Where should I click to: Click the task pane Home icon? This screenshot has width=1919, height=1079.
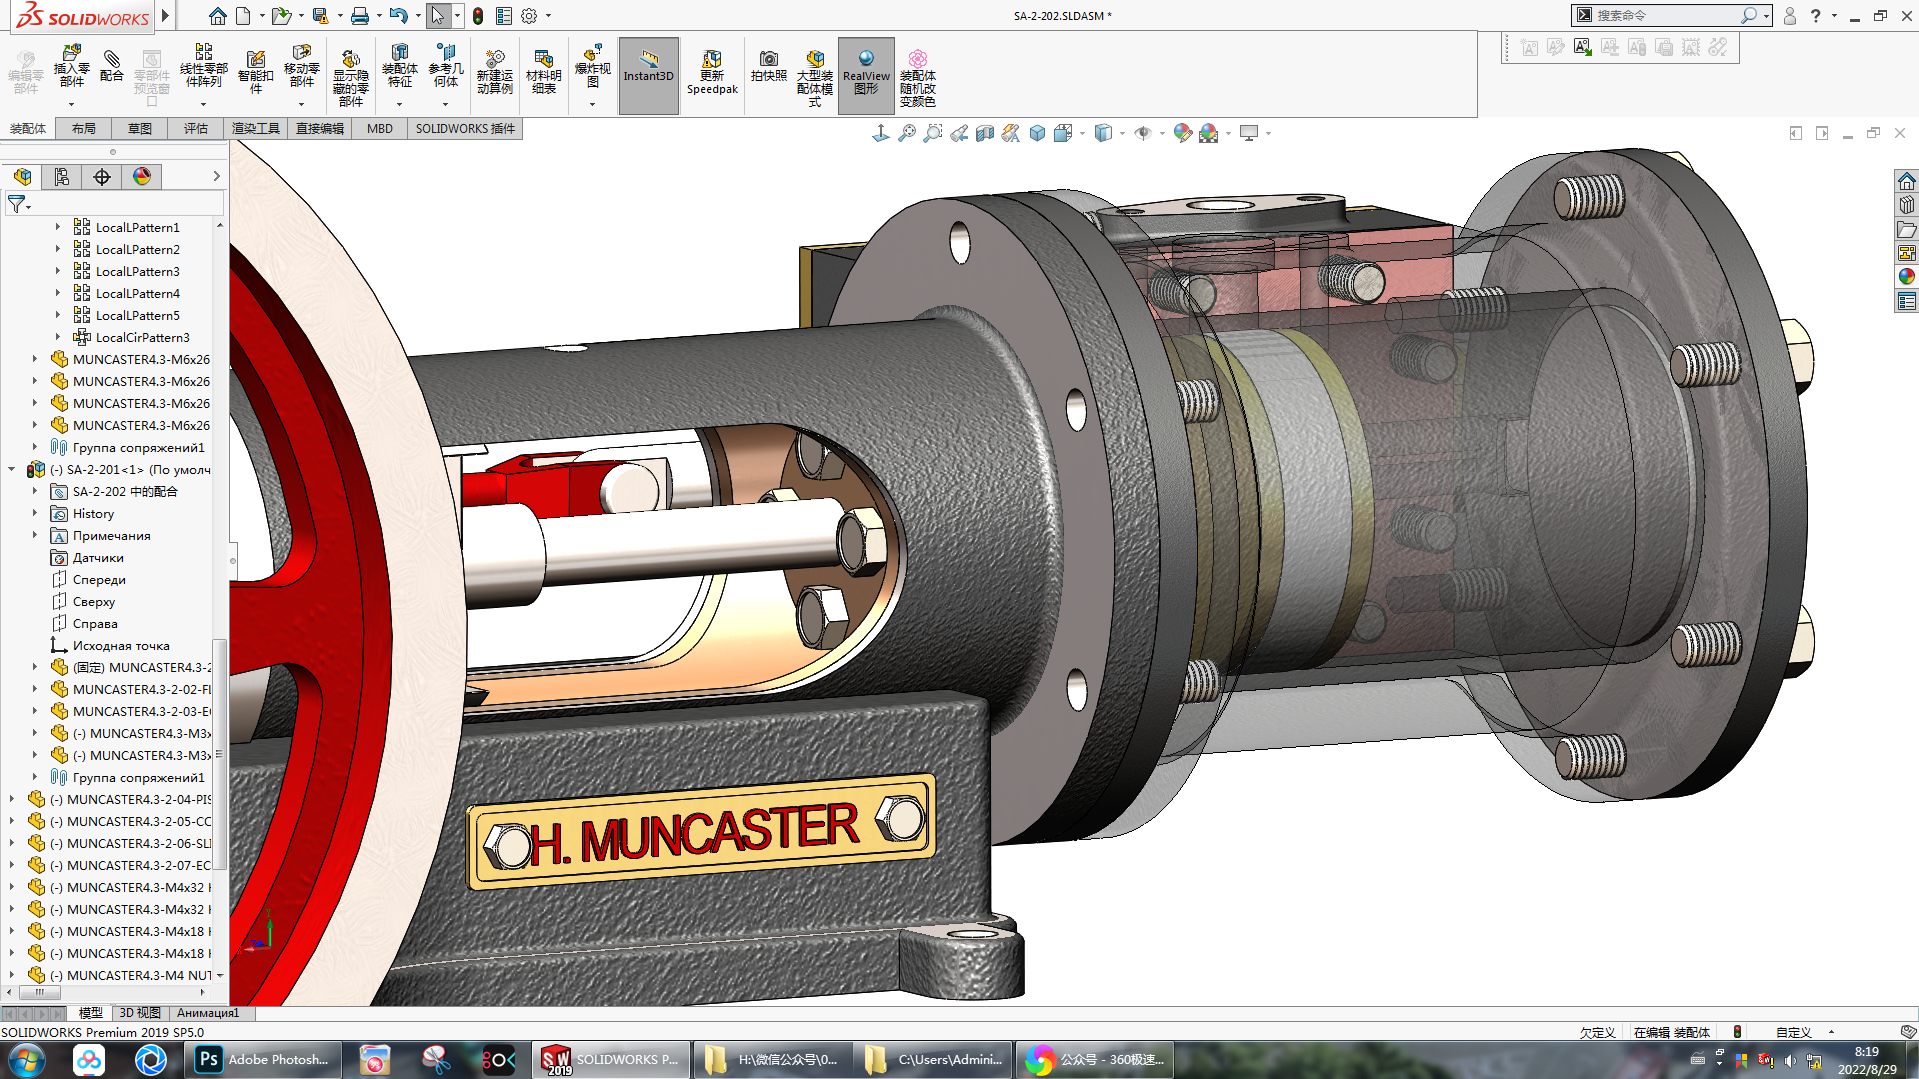[x=1907, y=181]
